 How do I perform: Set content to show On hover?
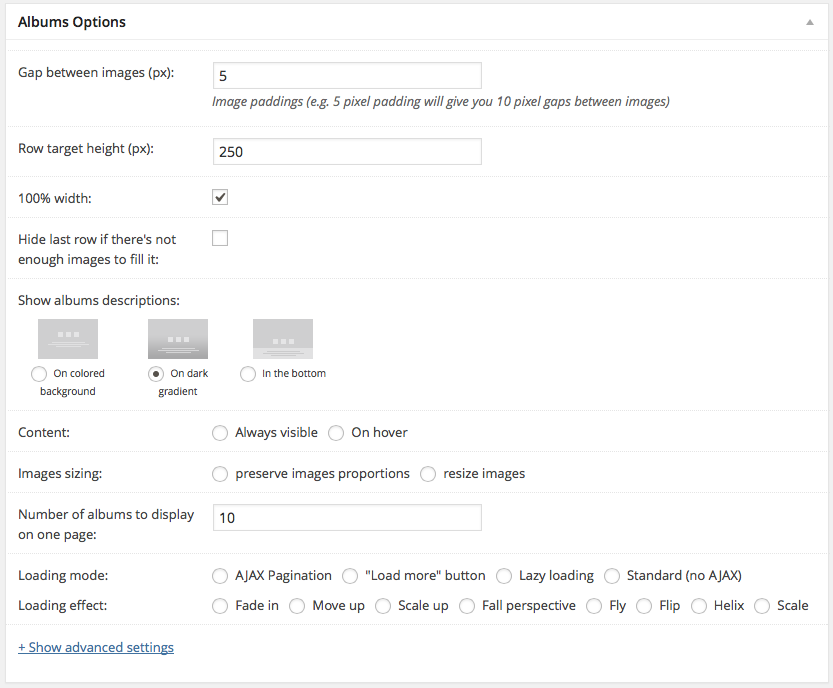click(336, 433)
